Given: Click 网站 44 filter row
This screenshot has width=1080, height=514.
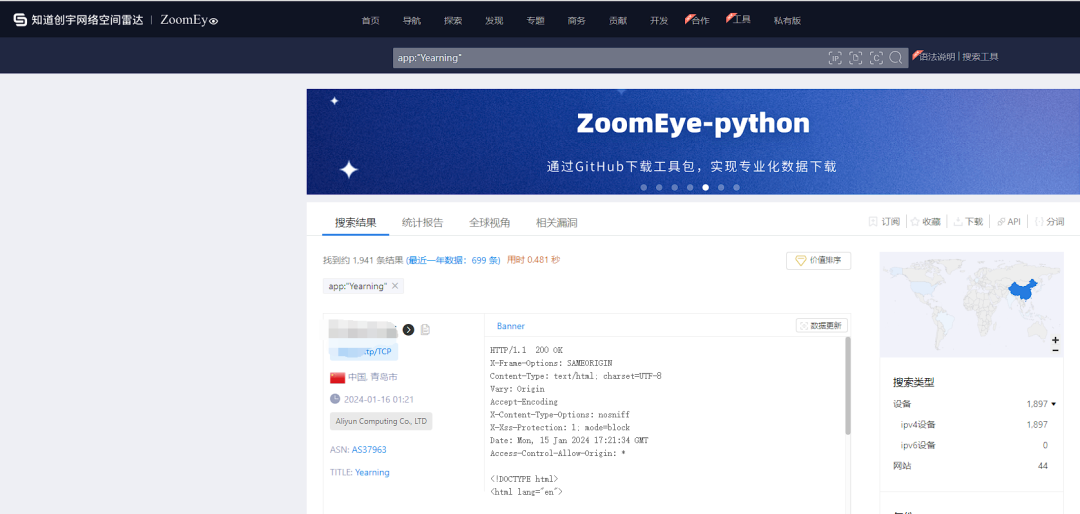Looking at the screenshot, I should (x=970, y=466).
